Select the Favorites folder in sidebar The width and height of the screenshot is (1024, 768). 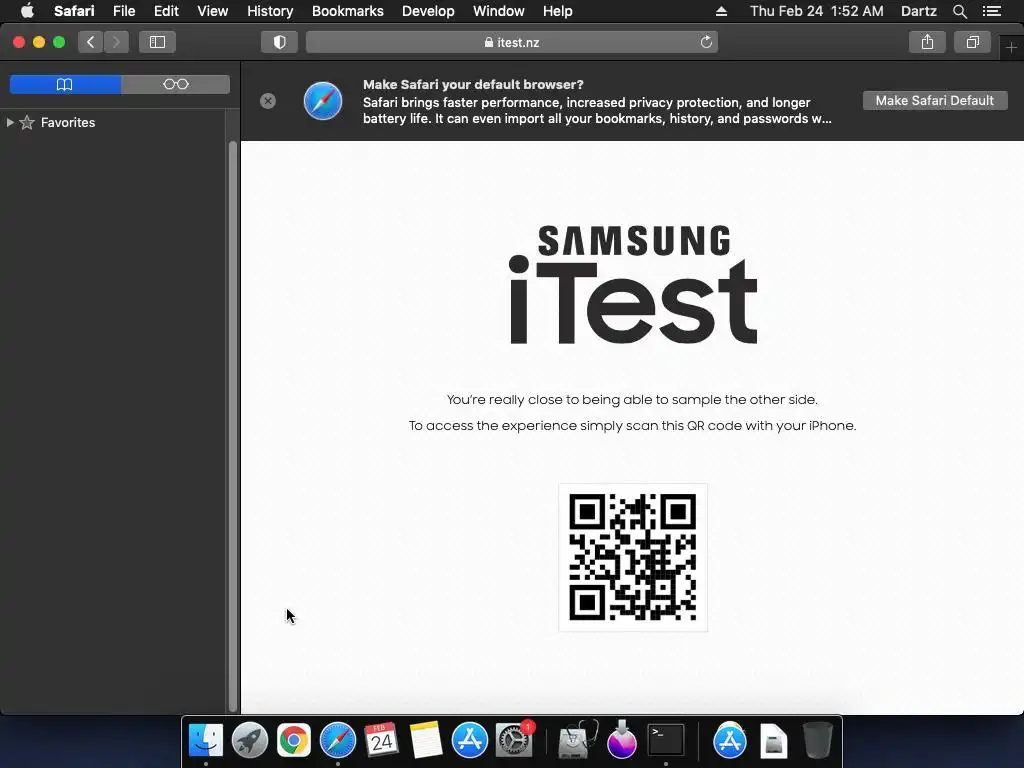pos(67,122)
